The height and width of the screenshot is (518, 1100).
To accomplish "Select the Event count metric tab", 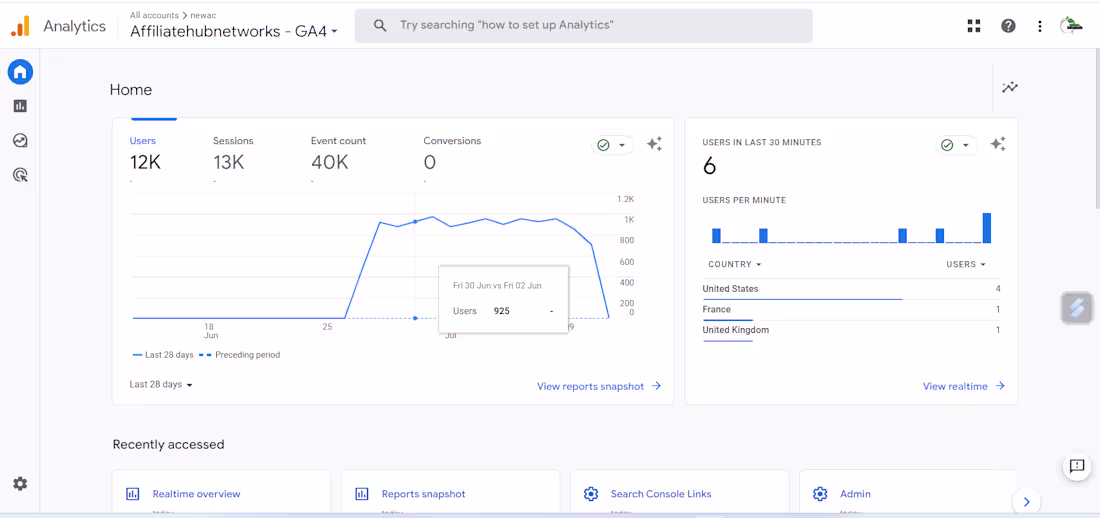I will click(x=338, y=153).
